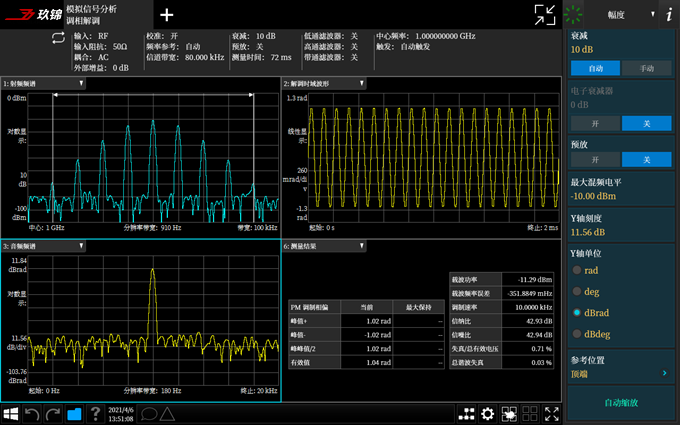This screenshot has width=680, height=425.
Task: Set attenuation mode to 手动
Action: pyautogui.click(x=647, y=69)
